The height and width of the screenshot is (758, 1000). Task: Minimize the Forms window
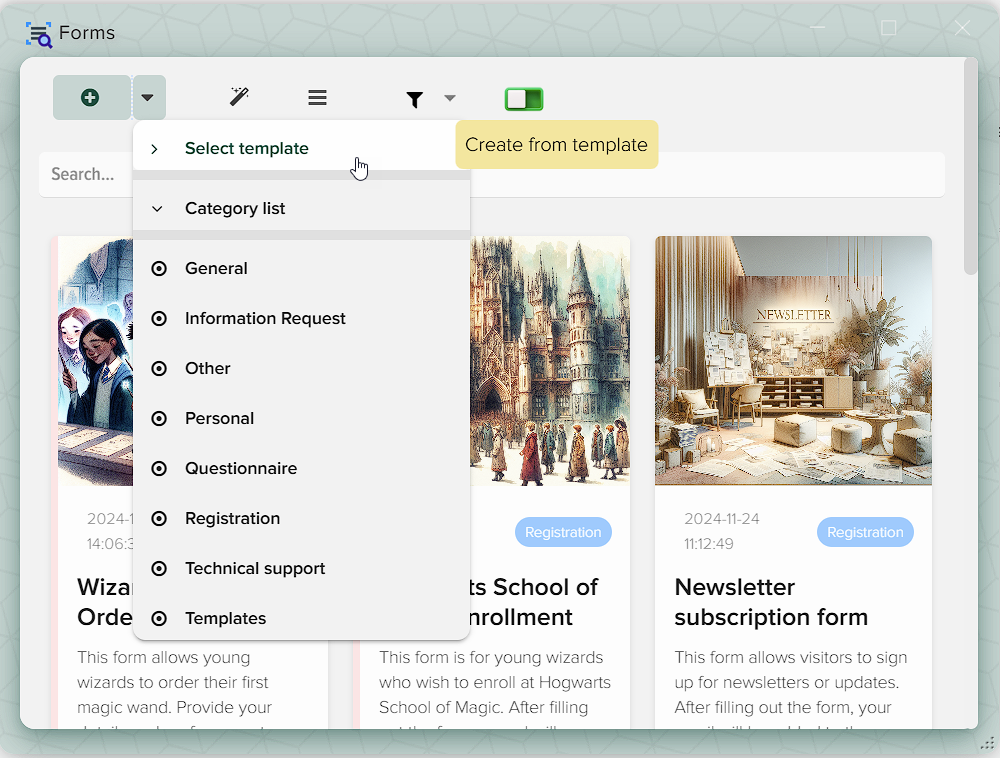818,27
